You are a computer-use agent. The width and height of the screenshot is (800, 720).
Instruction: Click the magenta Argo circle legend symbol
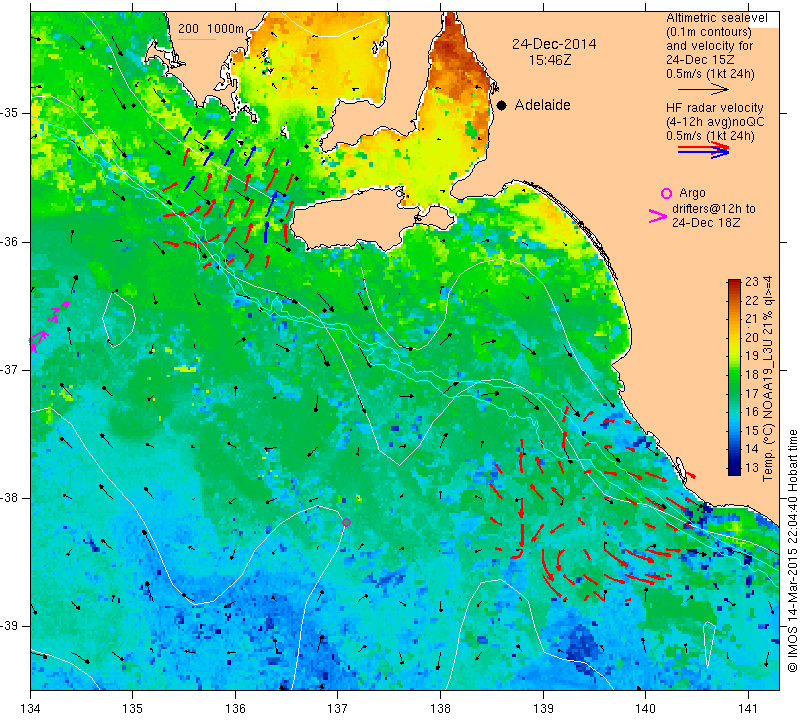(x=666, y=193)
